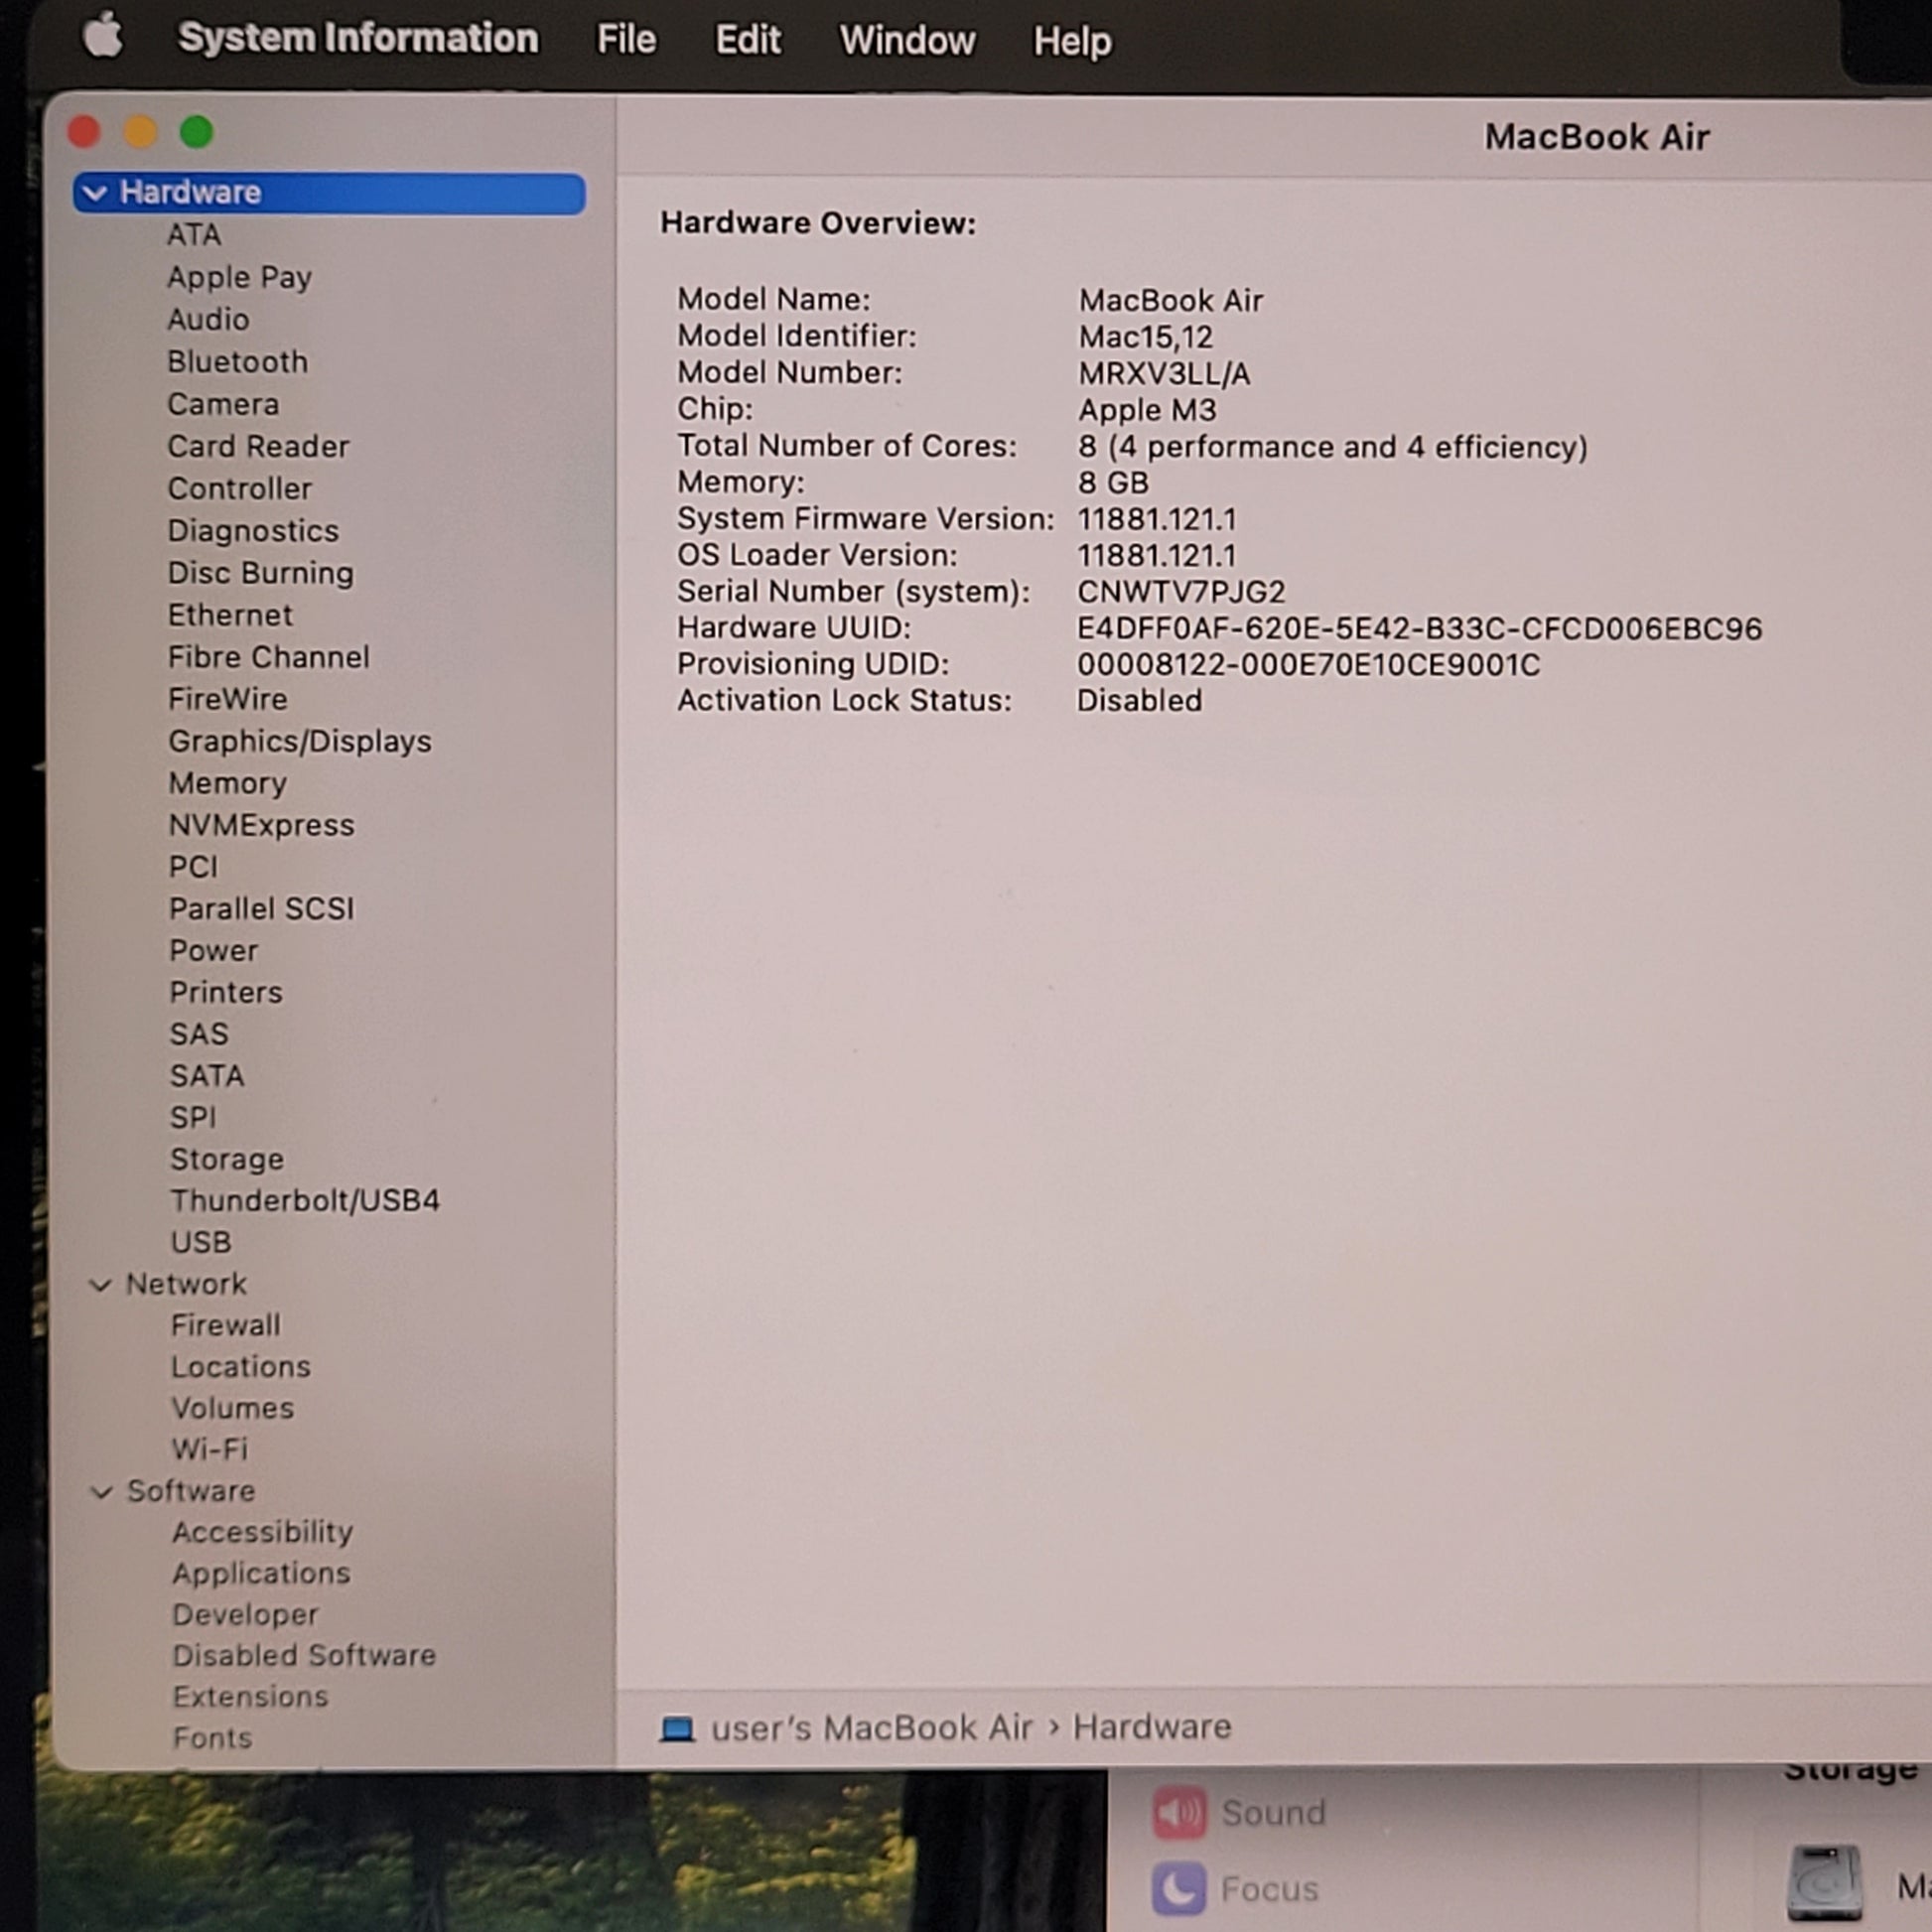Collapse the Network section chevron
1932x1932 pixels.
(100, 1284)
